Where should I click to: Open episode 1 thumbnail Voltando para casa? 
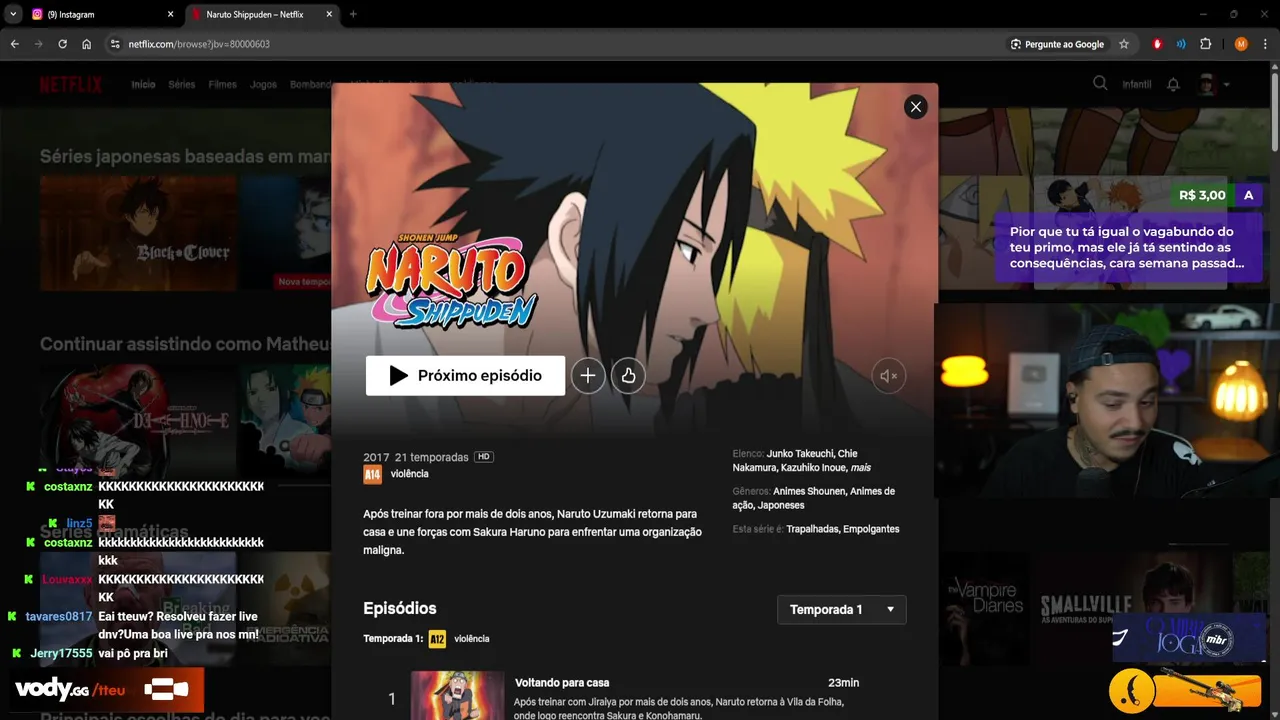[457, 695]
